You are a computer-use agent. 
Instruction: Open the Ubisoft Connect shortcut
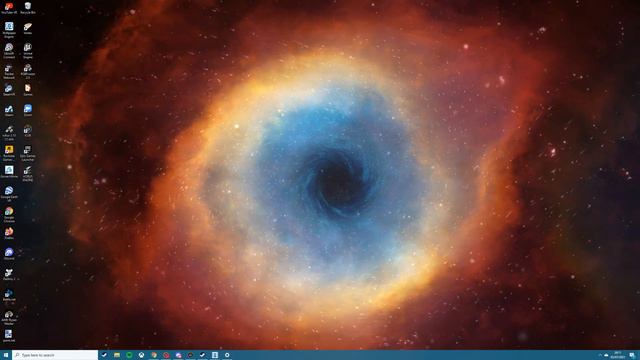[9, 51]
